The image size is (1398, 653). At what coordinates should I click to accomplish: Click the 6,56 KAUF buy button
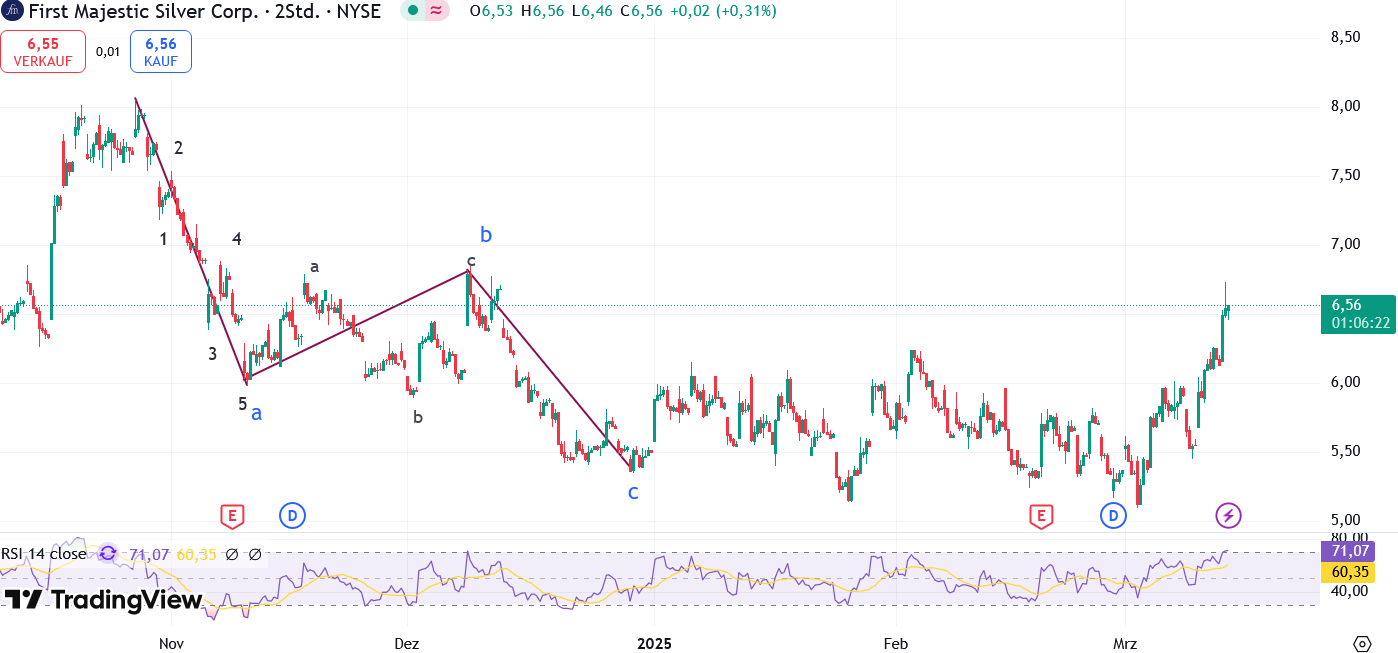160,51
